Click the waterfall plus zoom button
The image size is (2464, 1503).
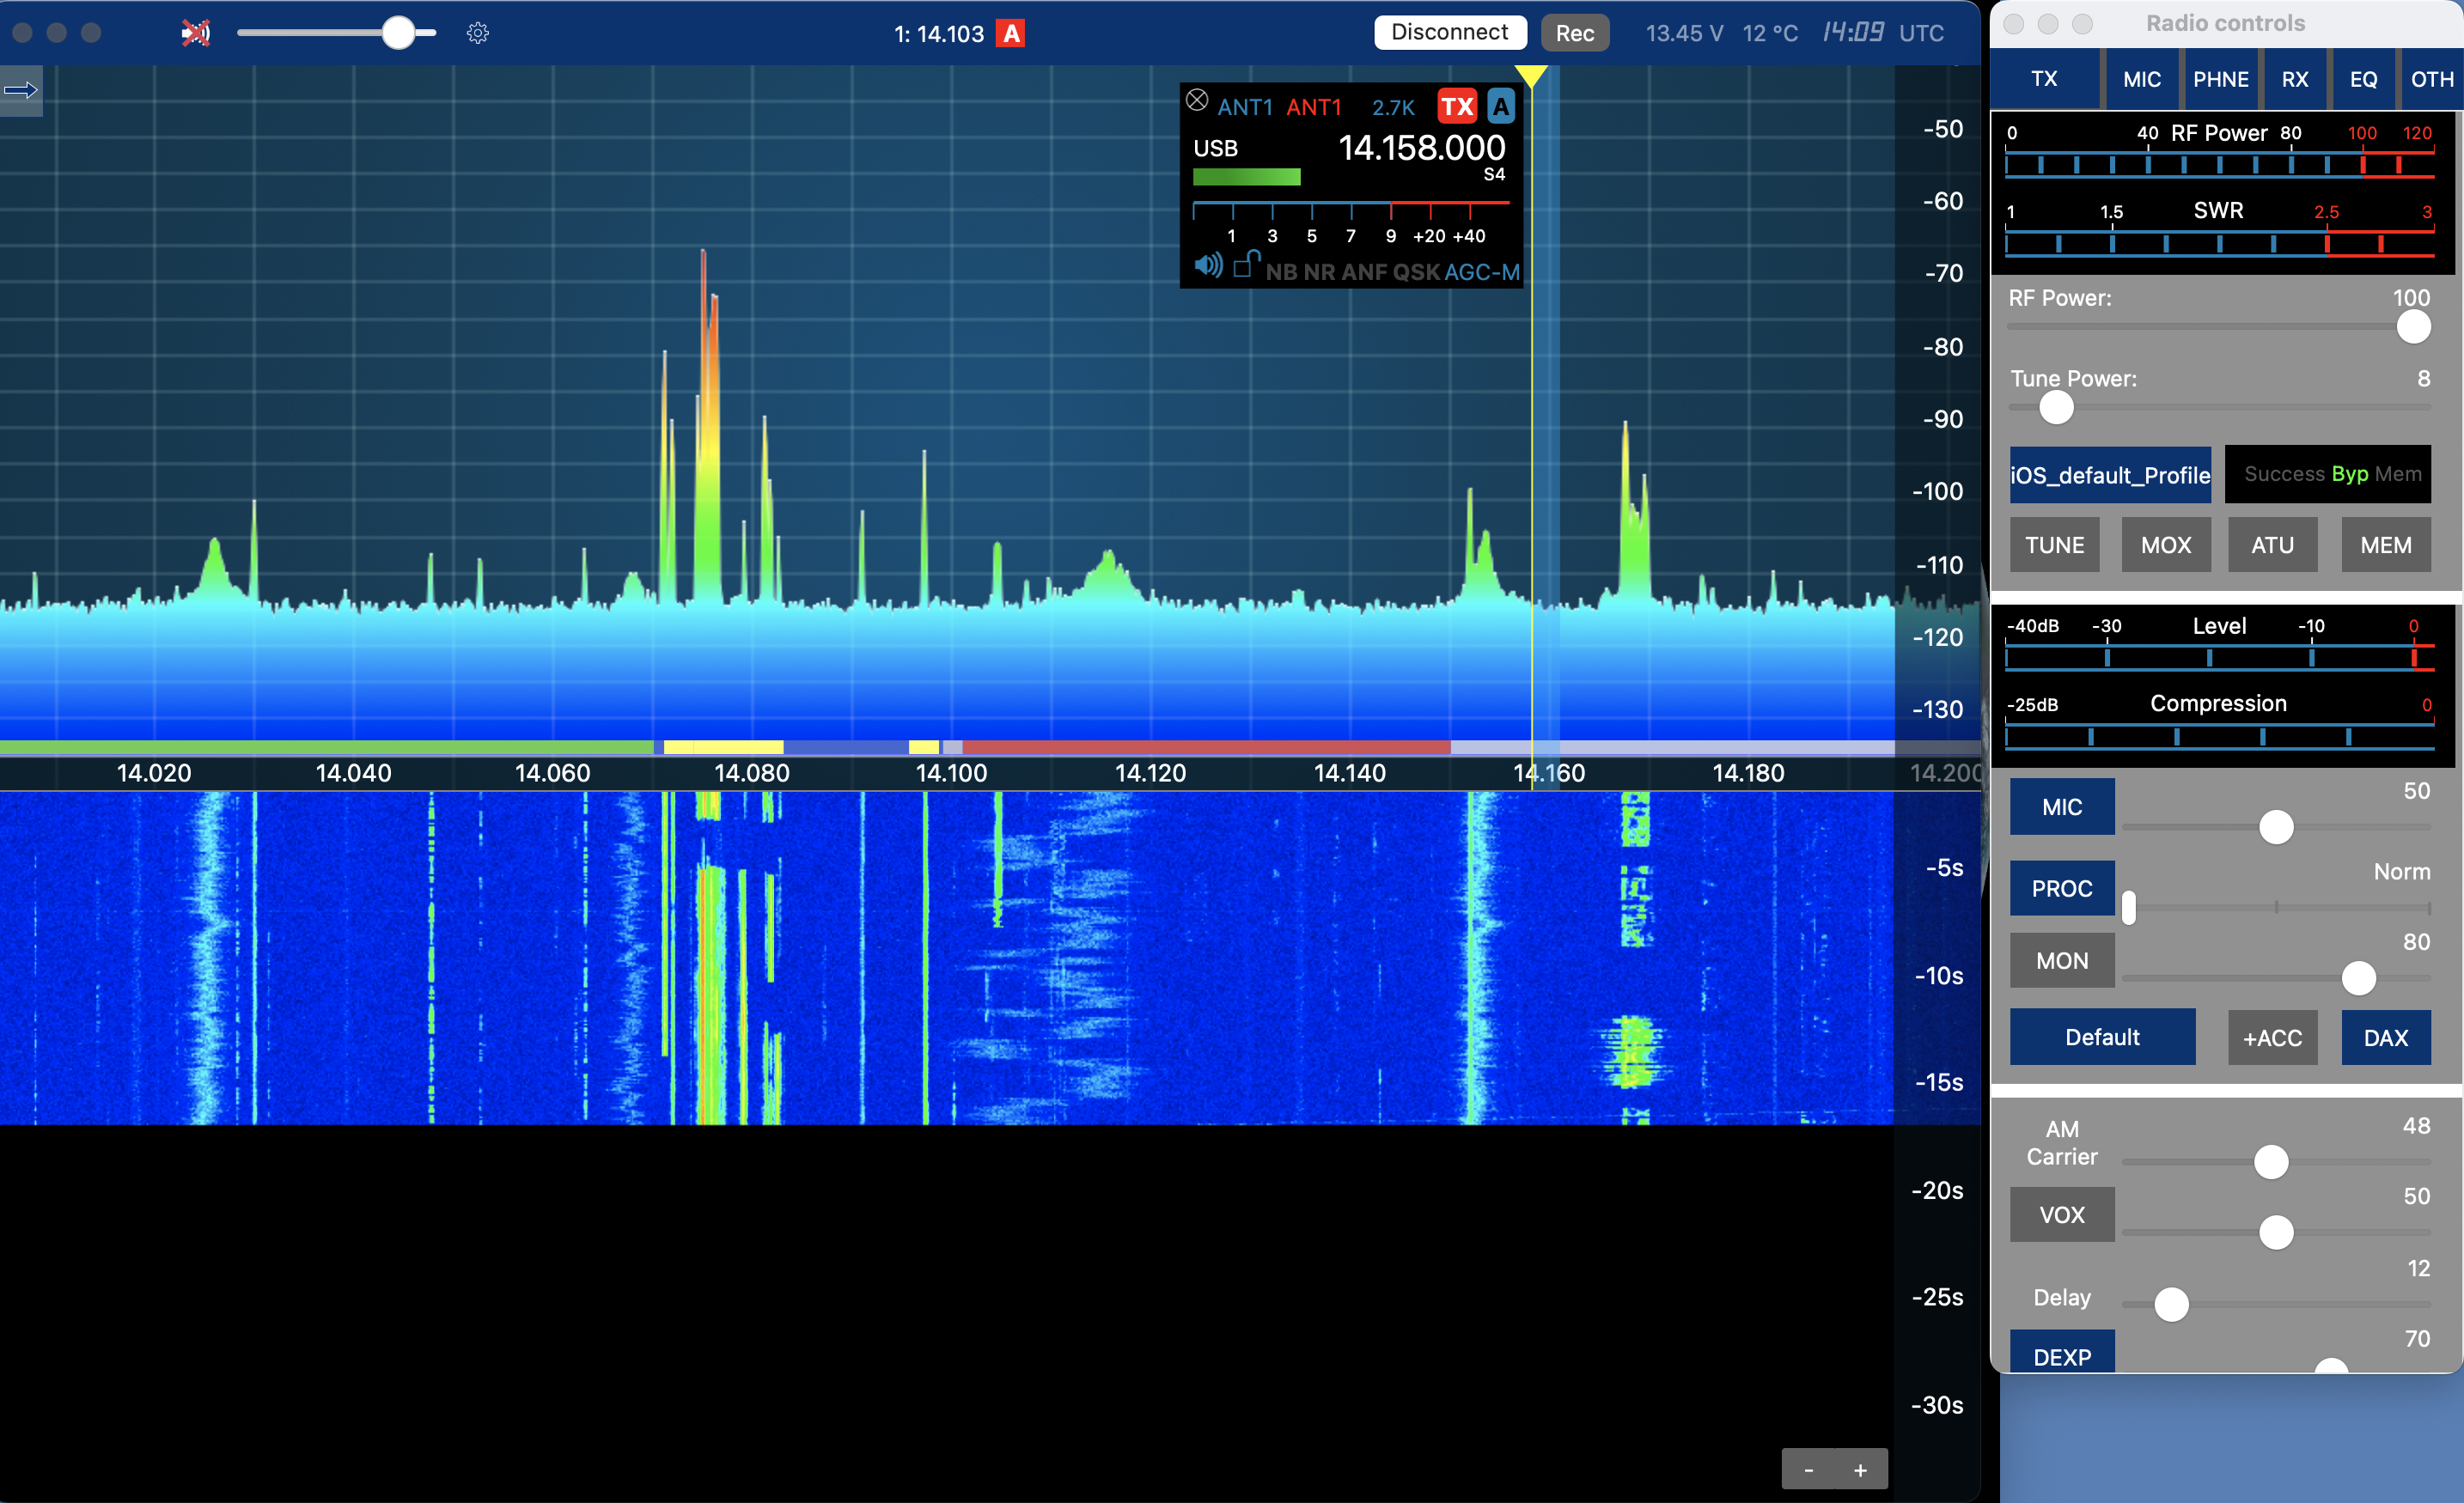tap(1861, 1470)
